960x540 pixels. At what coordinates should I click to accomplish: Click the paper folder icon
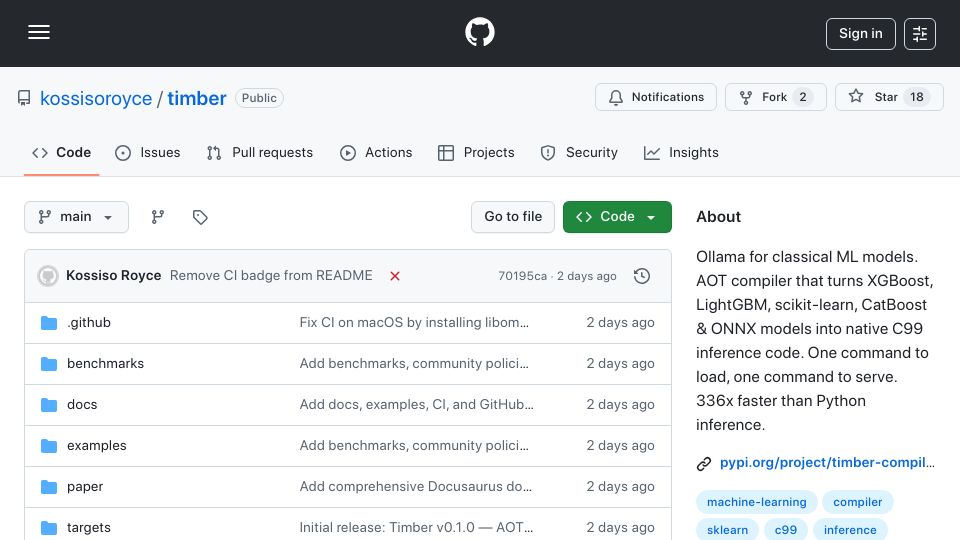tap(49, 487)
